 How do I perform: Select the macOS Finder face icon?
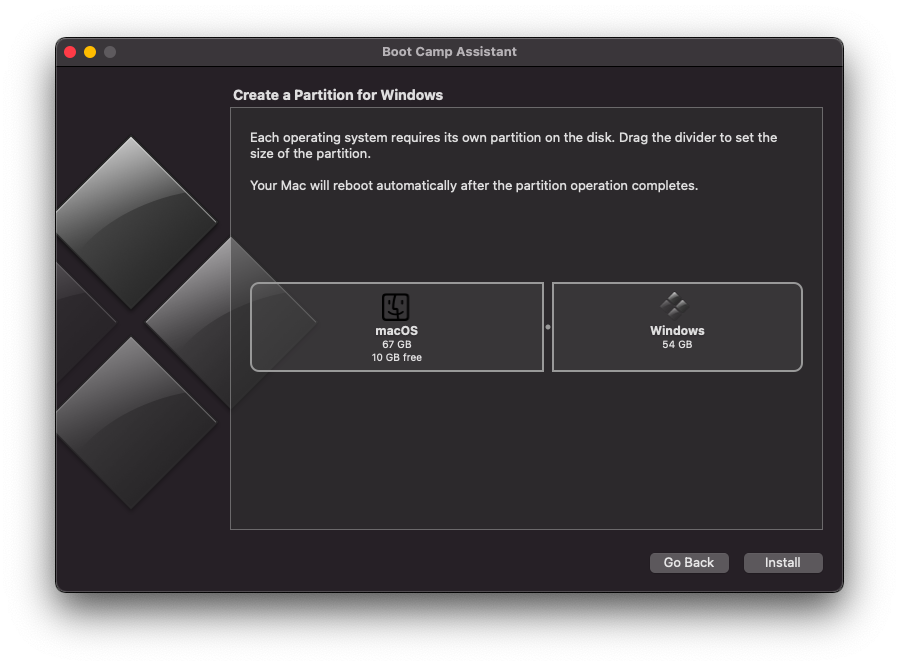396,307
